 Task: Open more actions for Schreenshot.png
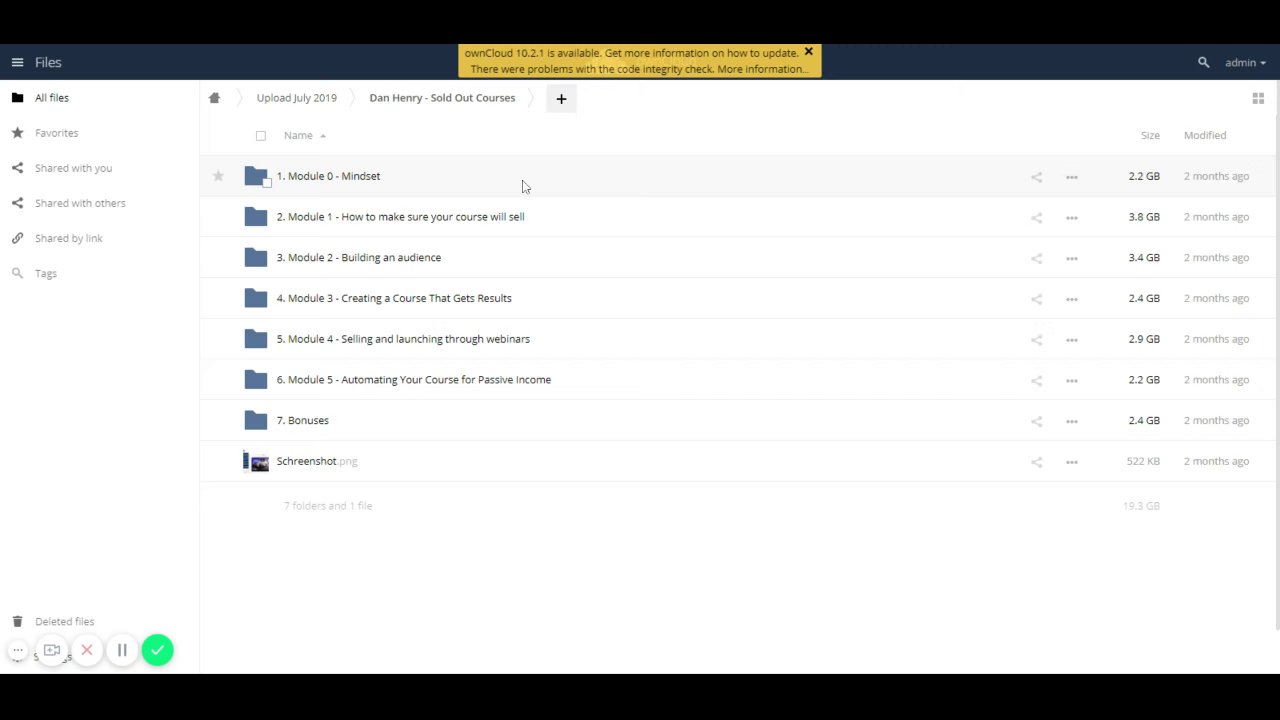1072,462
